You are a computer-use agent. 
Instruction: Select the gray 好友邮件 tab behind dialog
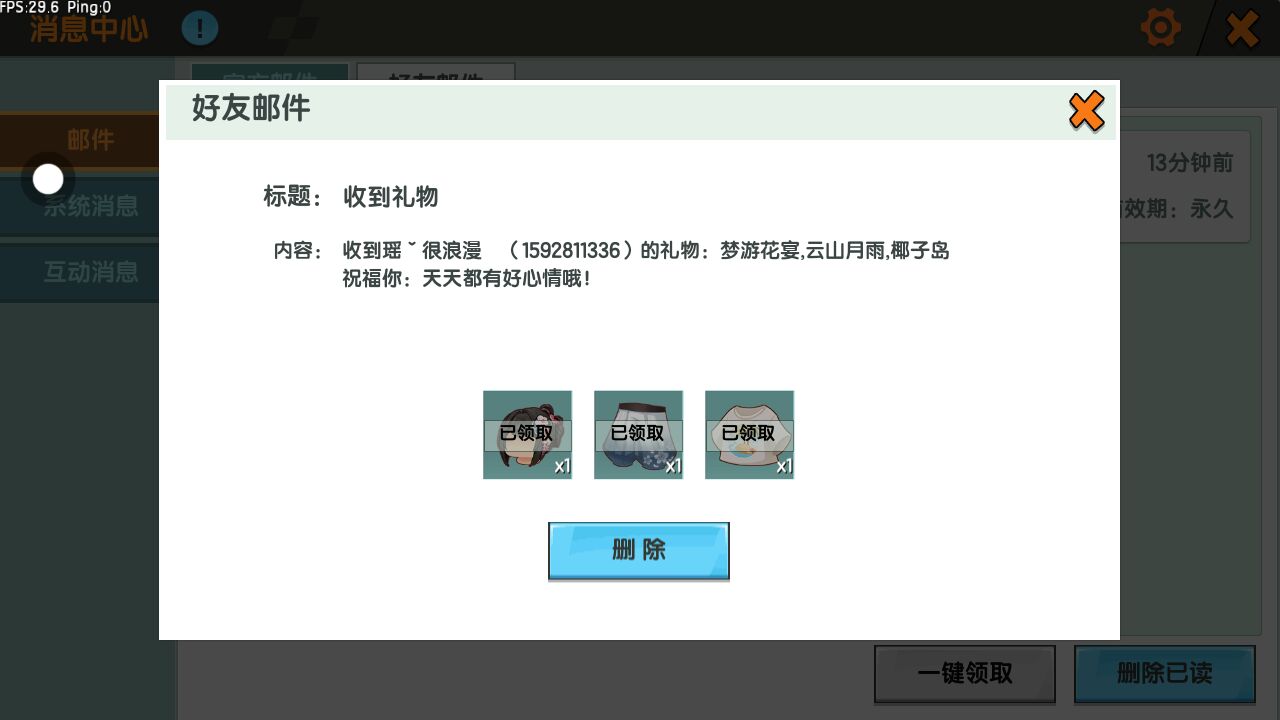tap(435, 72)
